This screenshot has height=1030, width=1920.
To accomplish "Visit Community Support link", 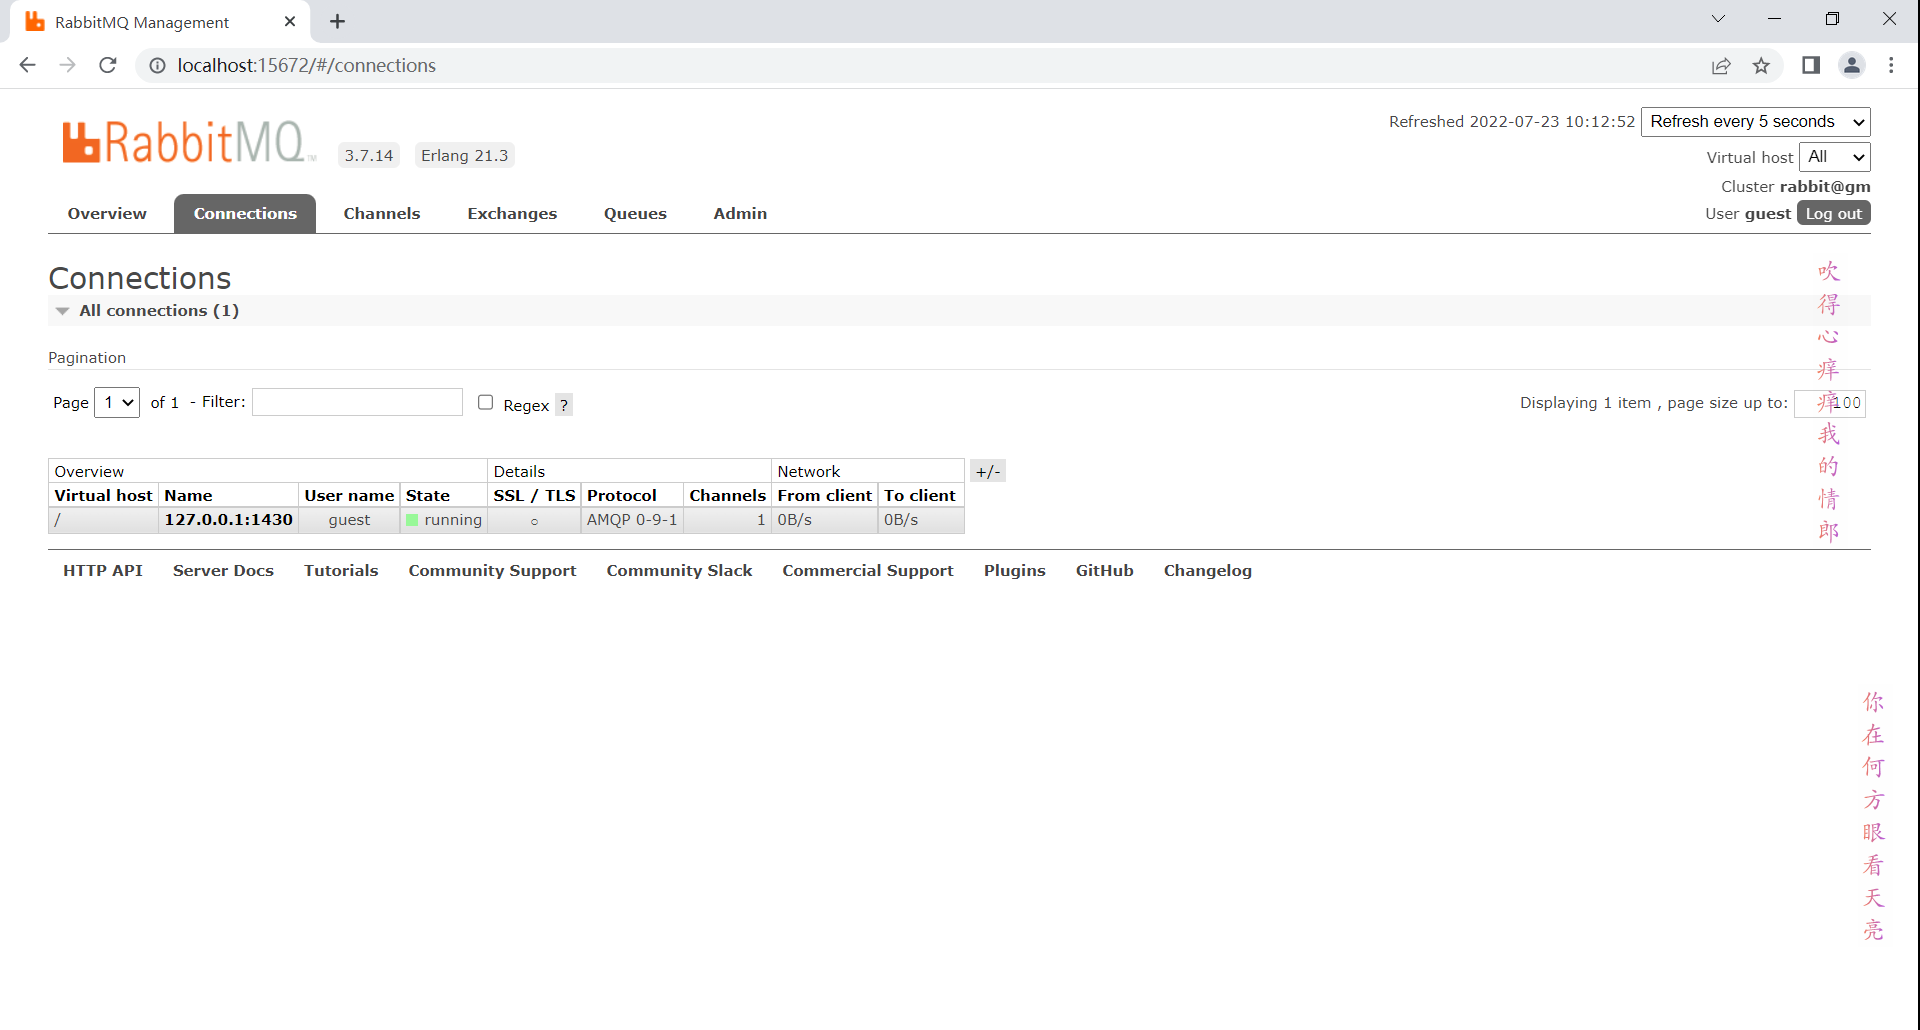I will [x=492, y=570].
